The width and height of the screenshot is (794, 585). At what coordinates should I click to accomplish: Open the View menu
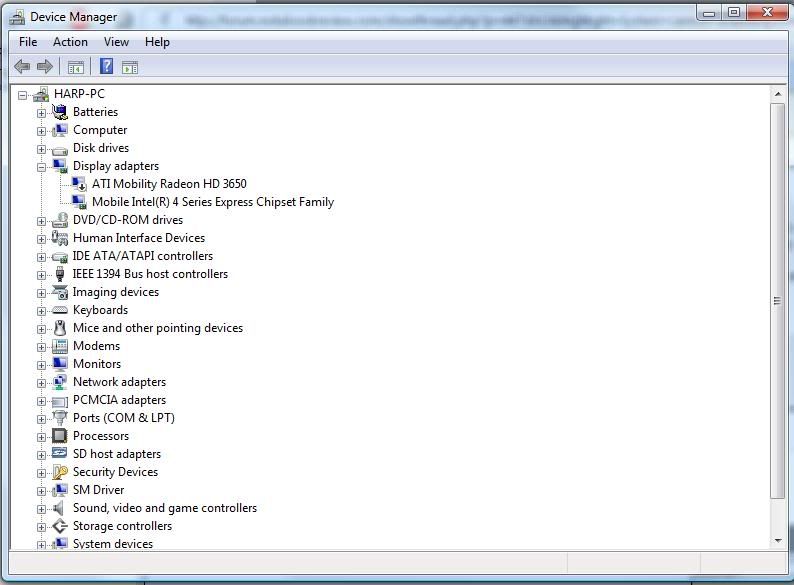coord(116,42)
